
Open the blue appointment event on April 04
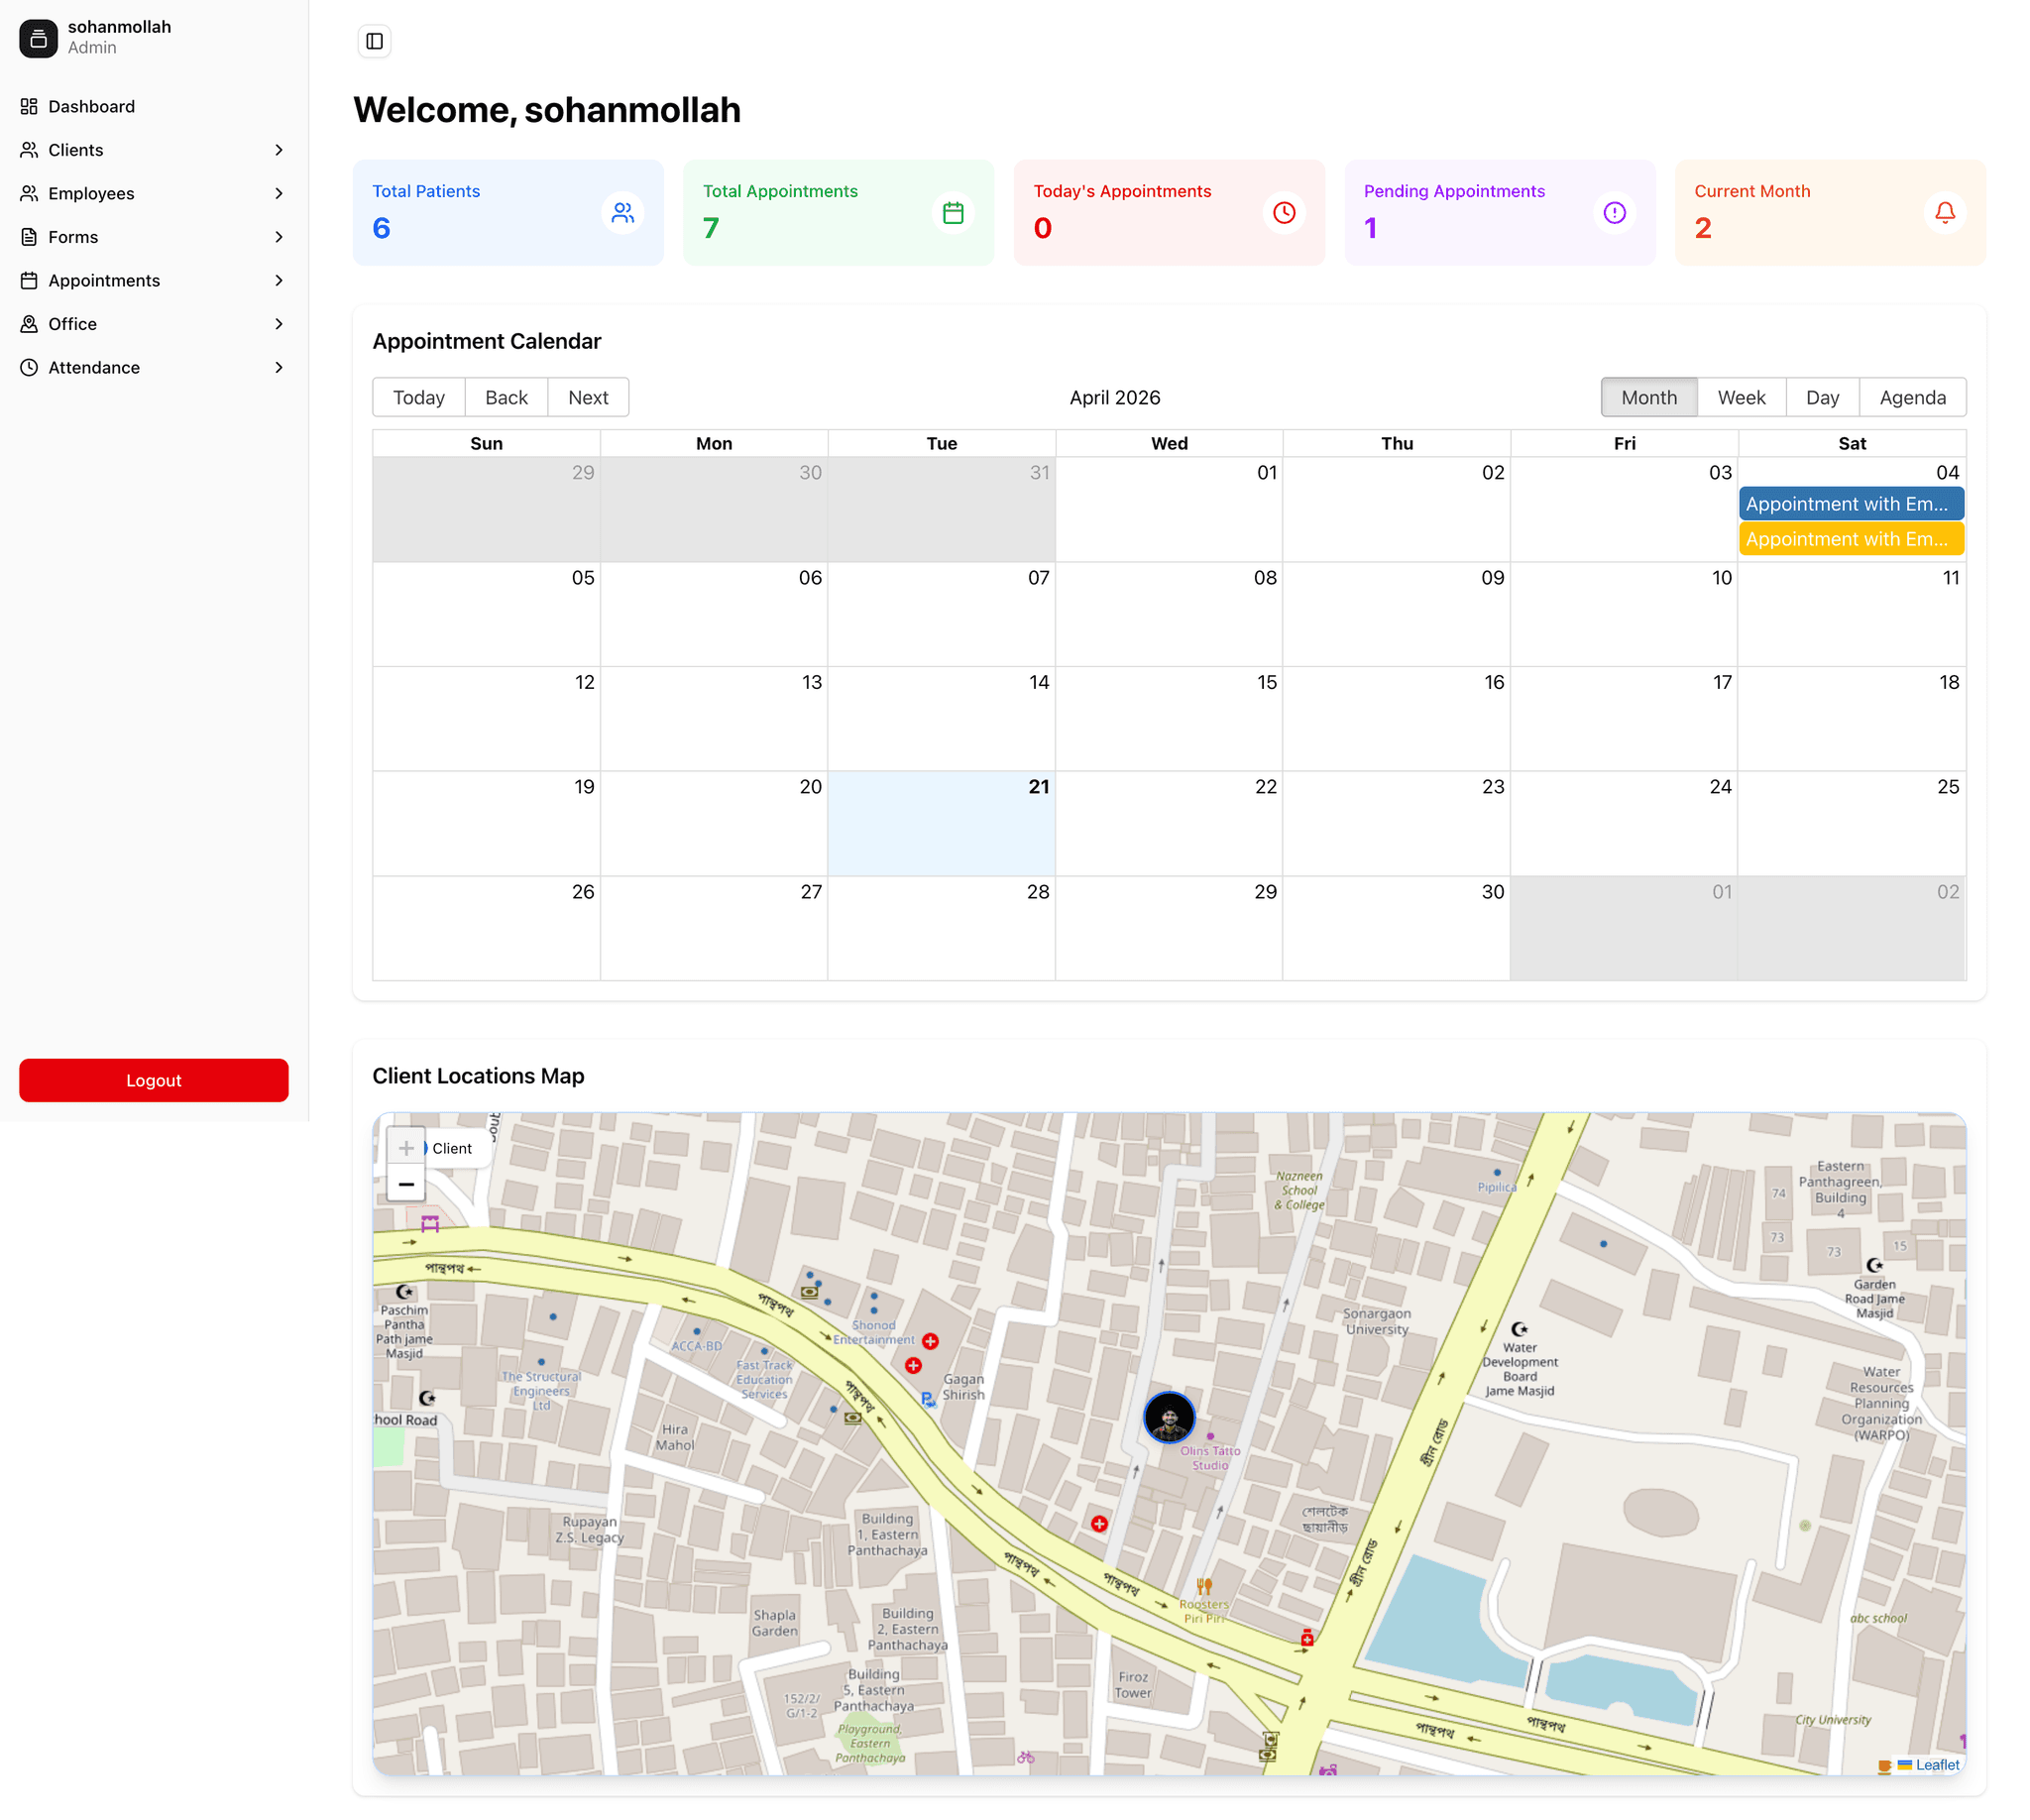1850,504
